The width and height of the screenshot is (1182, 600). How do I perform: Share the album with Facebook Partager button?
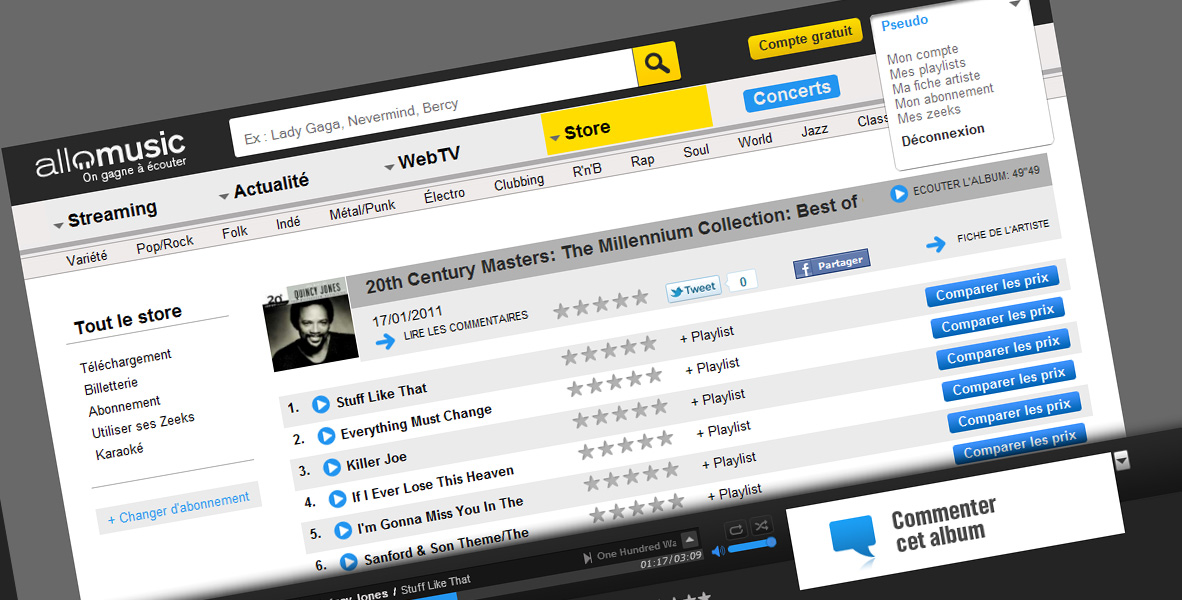832,264
